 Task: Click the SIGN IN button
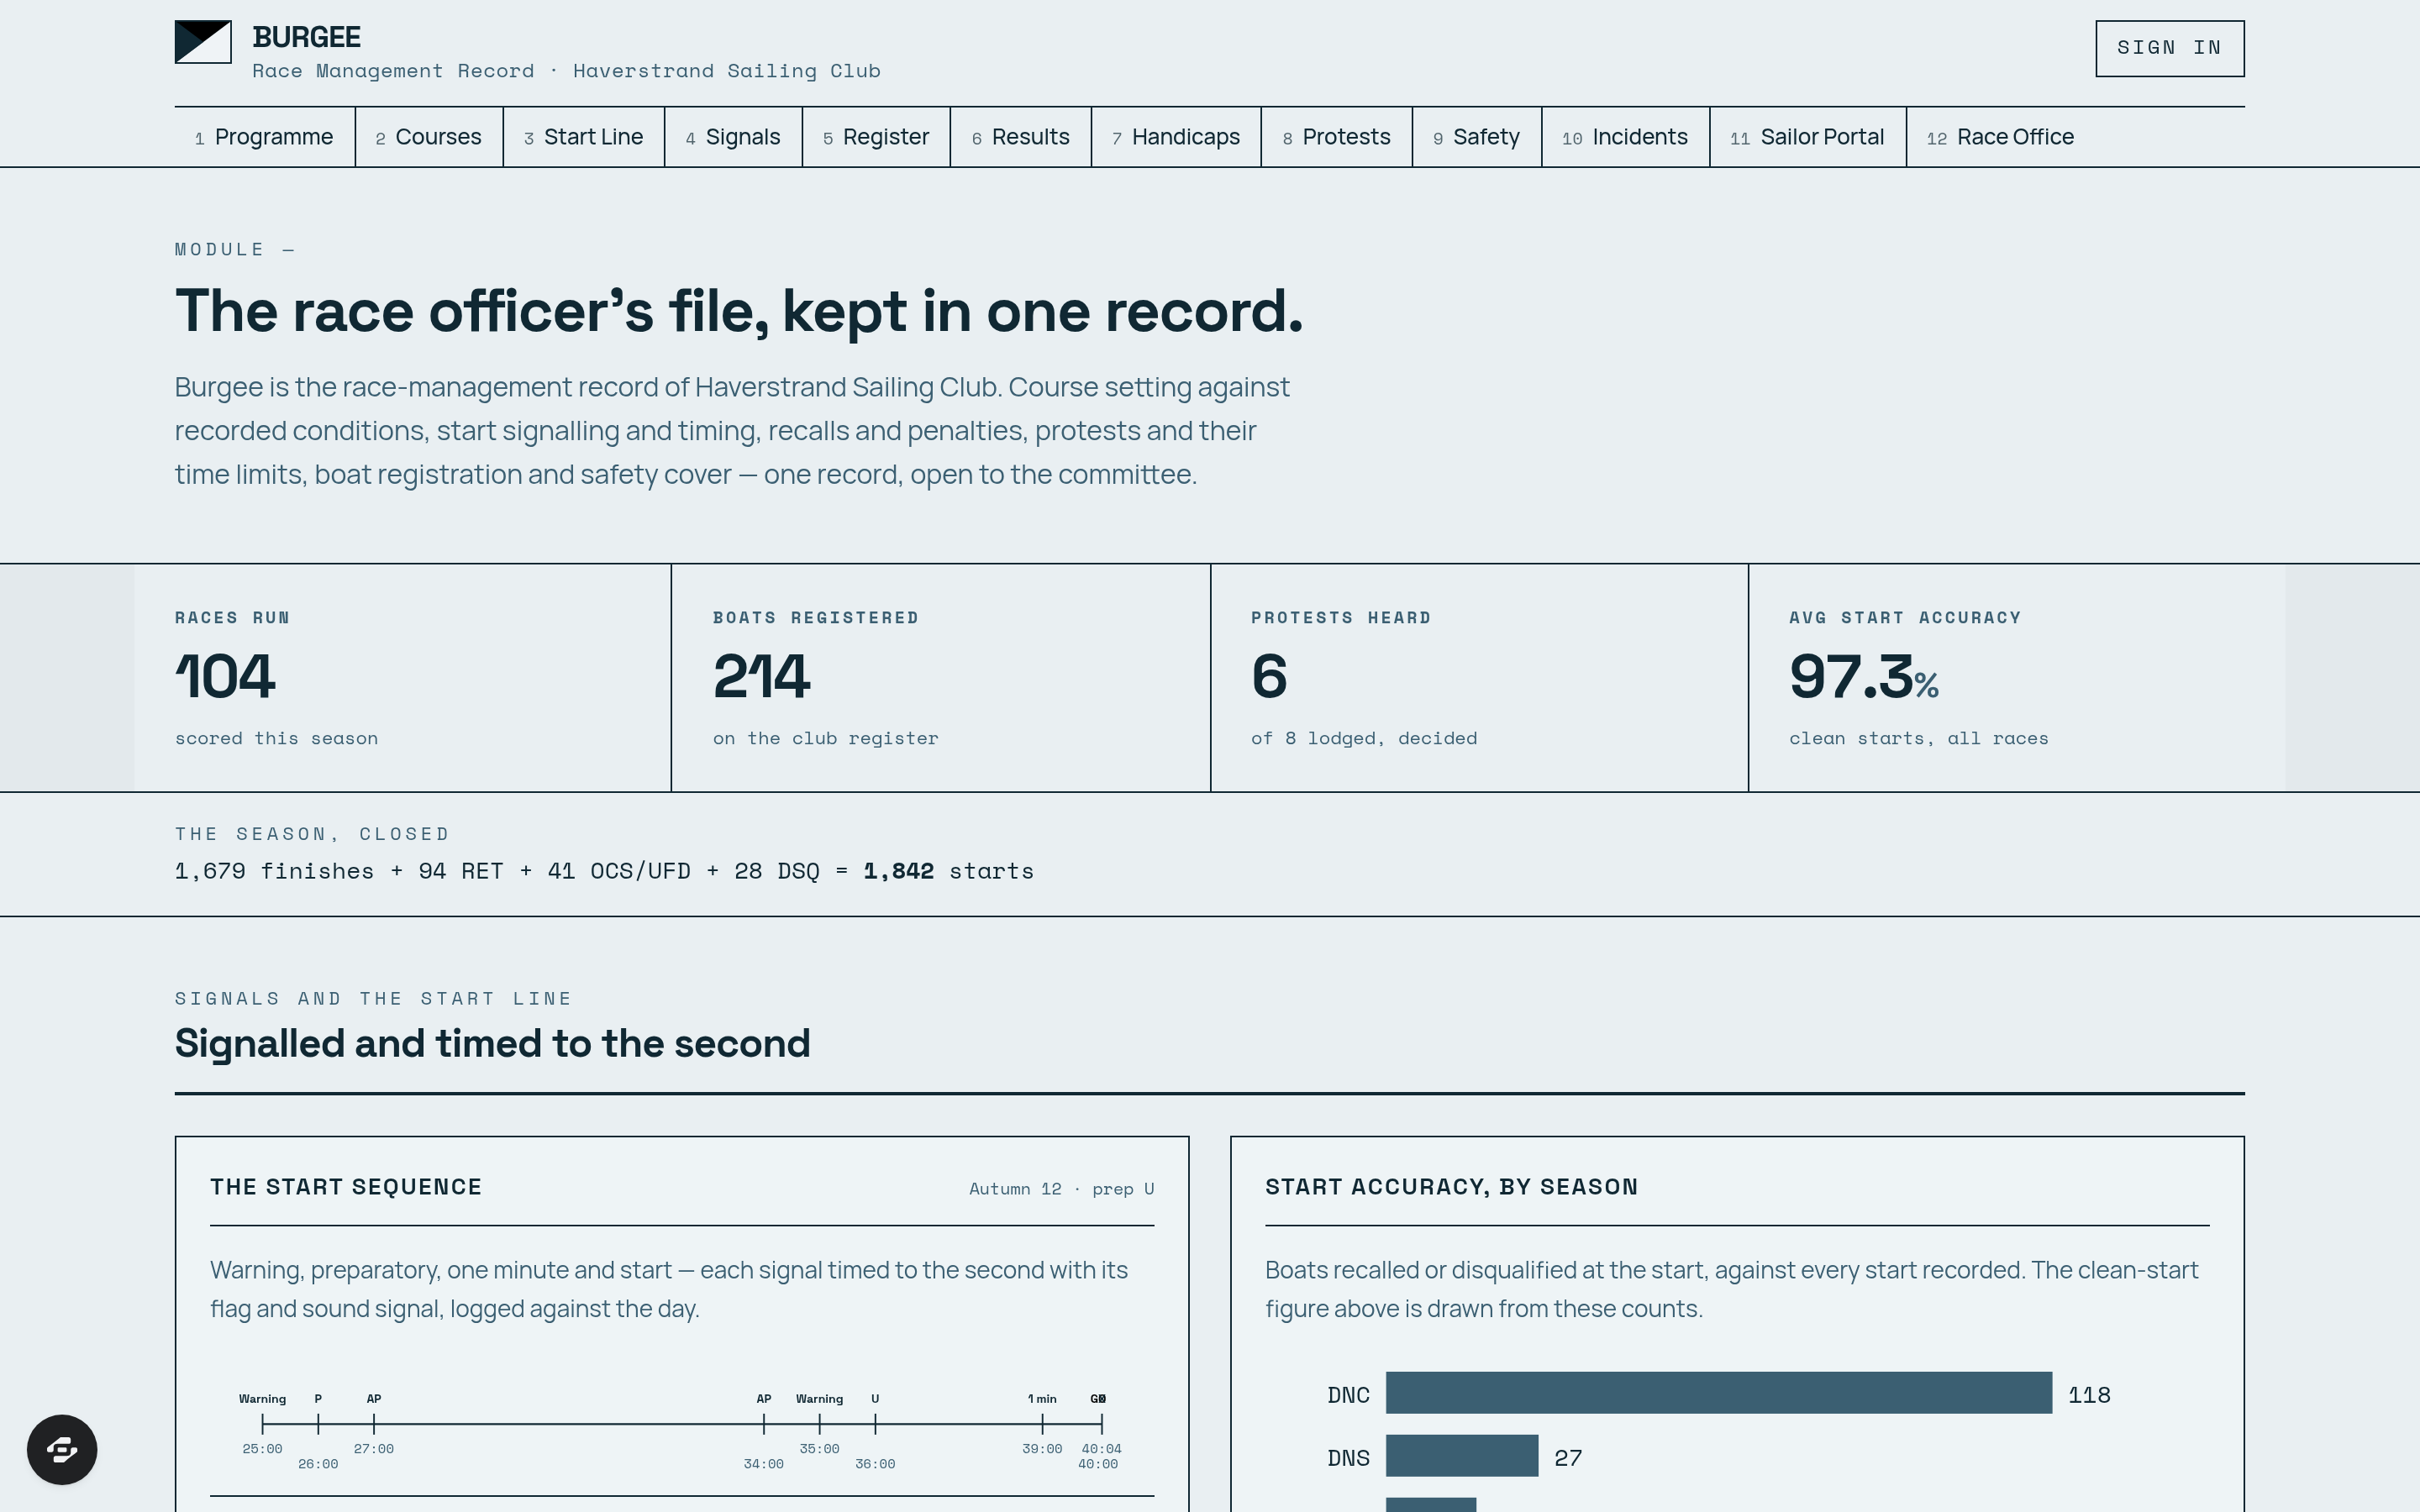tap(2169, 48)
